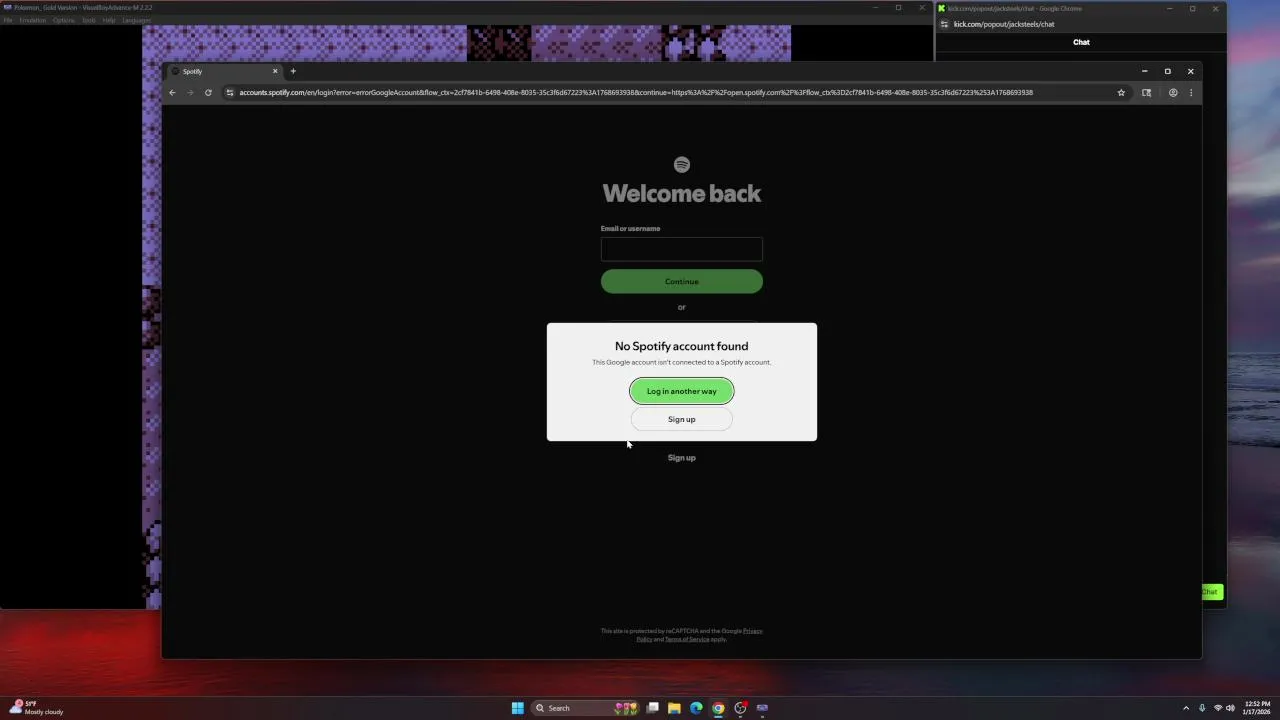Screen dimensions: 1280x720
Task: Click the green Chat button in Kick window
Action: tap(1210, 592)
